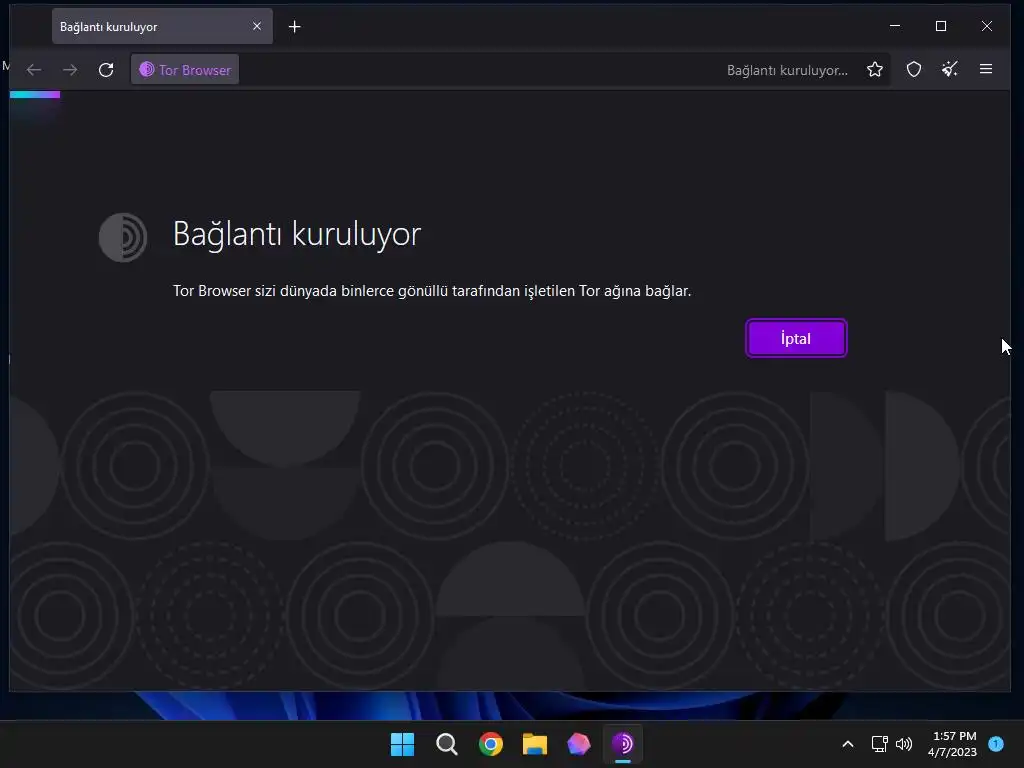Viewport: 1024px width, 768px height.
Task: Click the Tor onion logo beside heading
Action: (123, 237)
